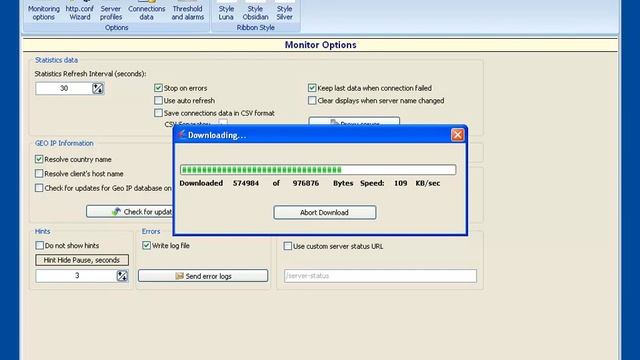This screenshot has width=640, height=360.
Task: Click Send error logs button
Action: click(203, 276)
